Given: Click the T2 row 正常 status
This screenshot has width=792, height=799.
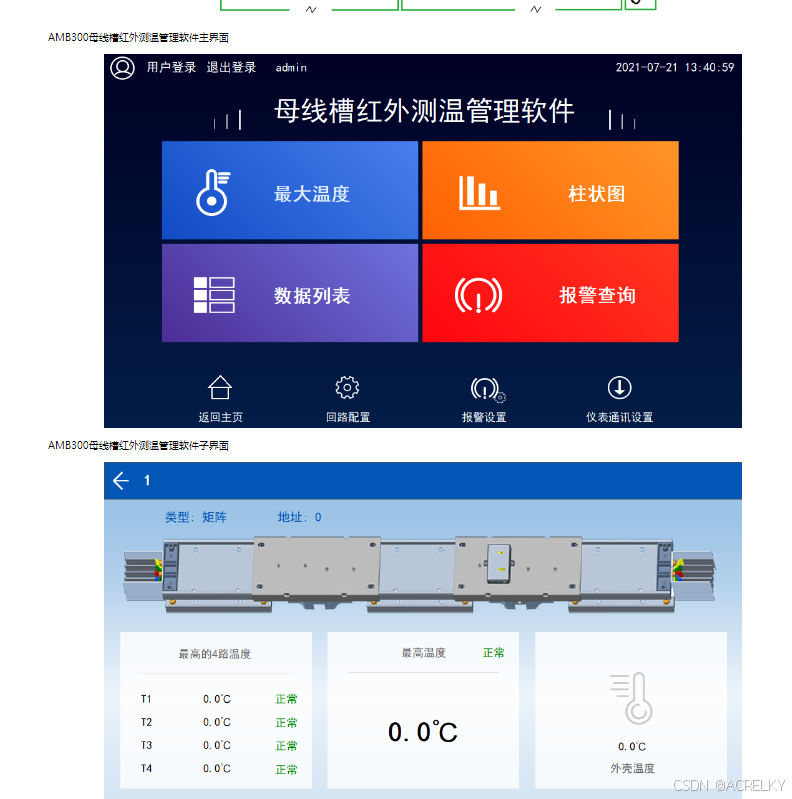Looking at the screenshot, I should 286,723.
